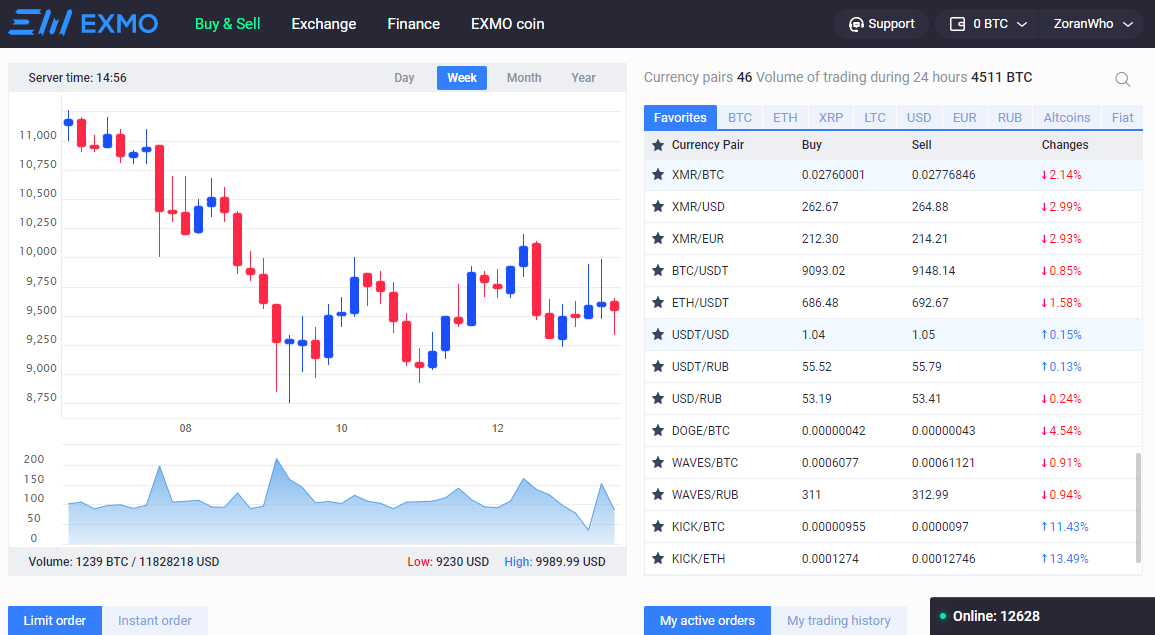Switch chart to Year period
Viewport: 1155px width, 635px height.
pos(583,77)
